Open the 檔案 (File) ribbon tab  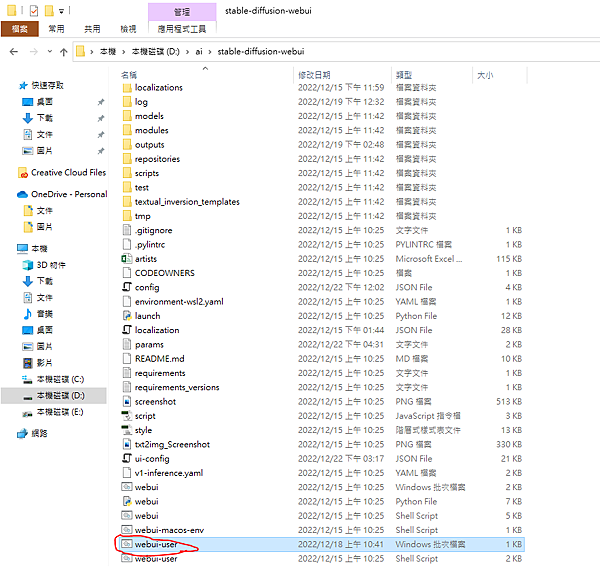pos(20,29)
